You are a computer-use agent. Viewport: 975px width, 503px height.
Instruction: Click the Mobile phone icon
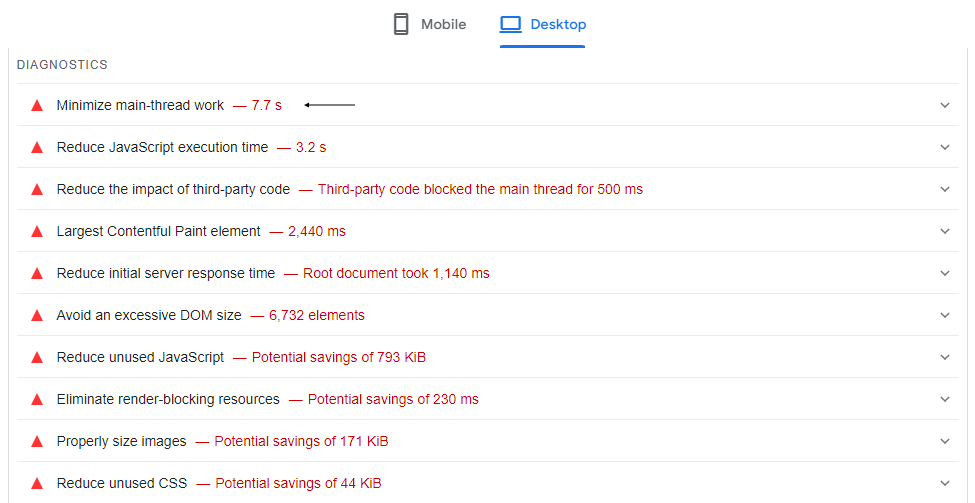coord(401,24)
